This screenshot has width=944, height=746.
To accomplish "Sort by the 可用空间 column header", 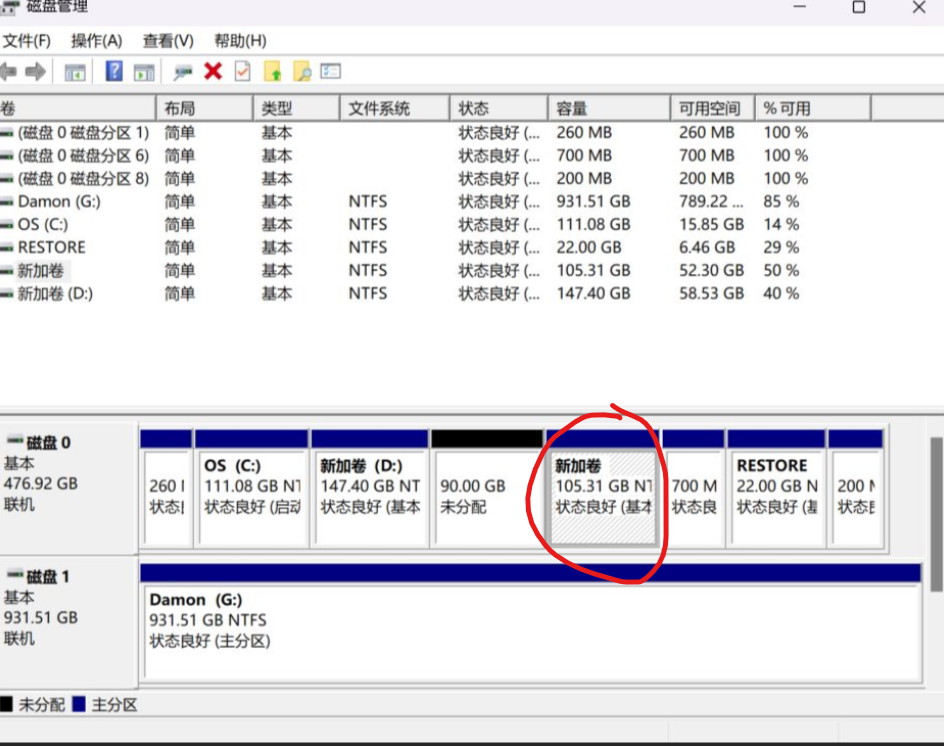I will [713, 108].
